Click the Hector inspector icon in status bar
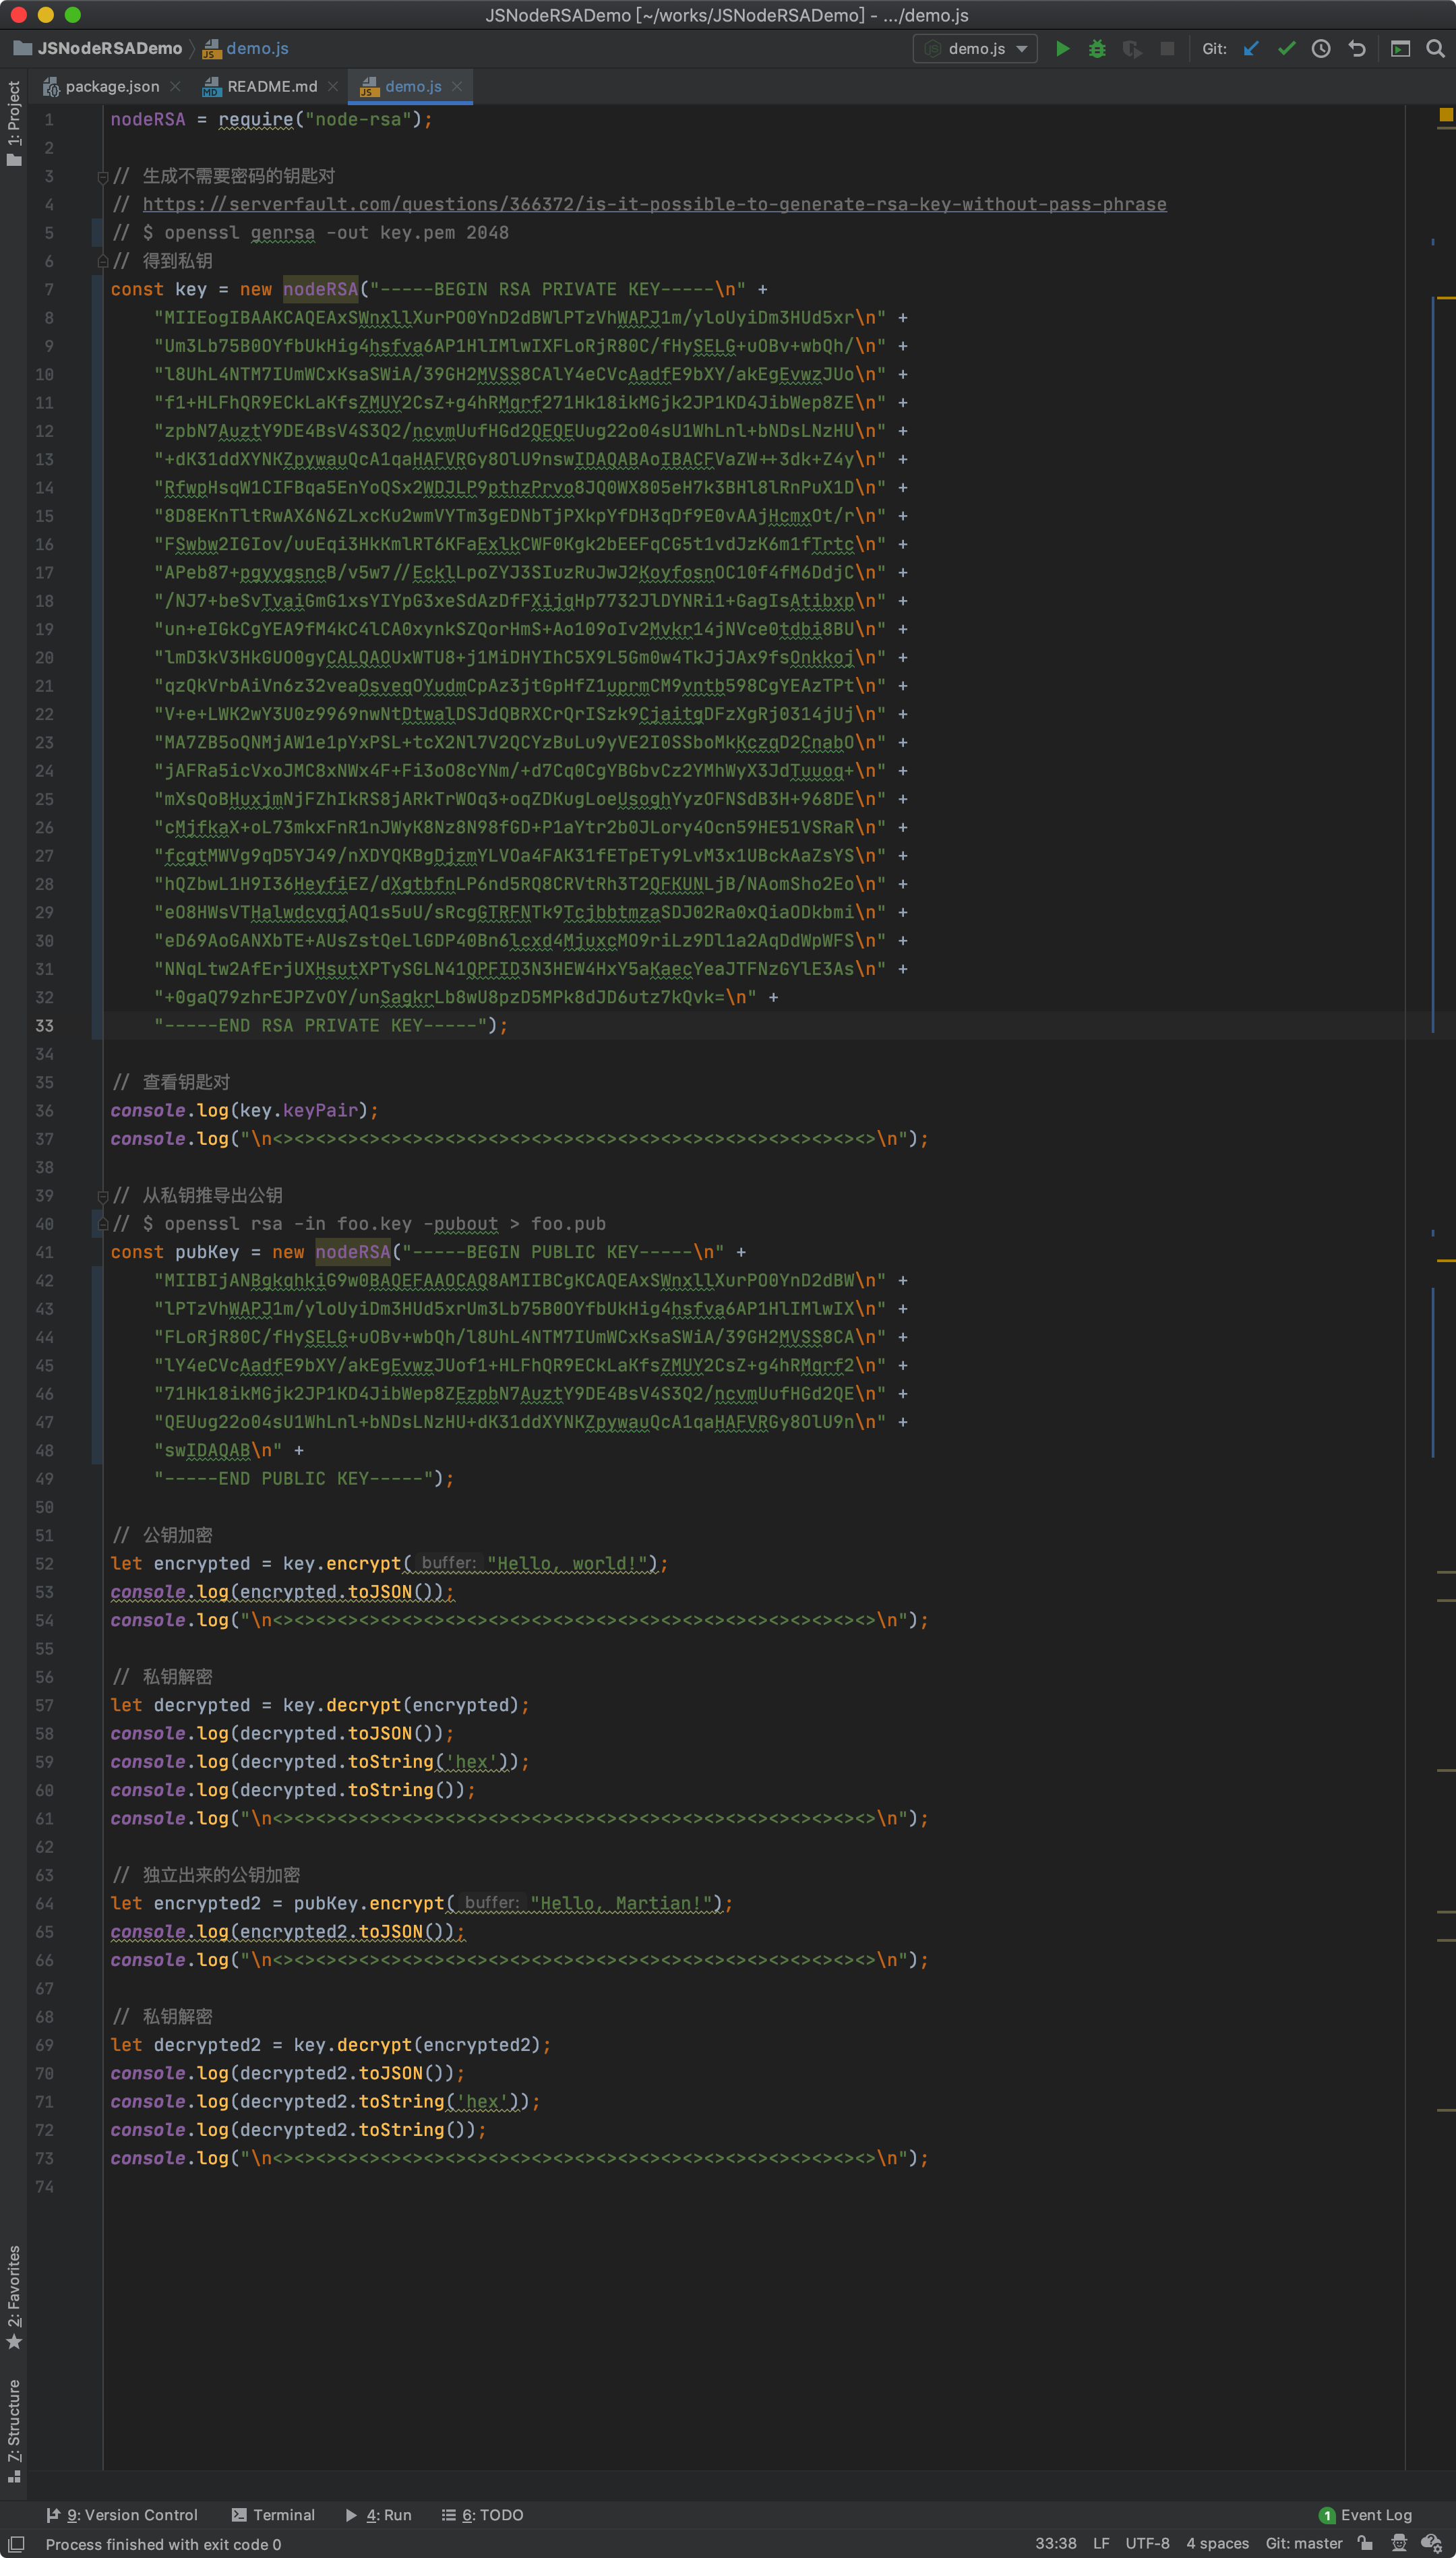 1399,2543
